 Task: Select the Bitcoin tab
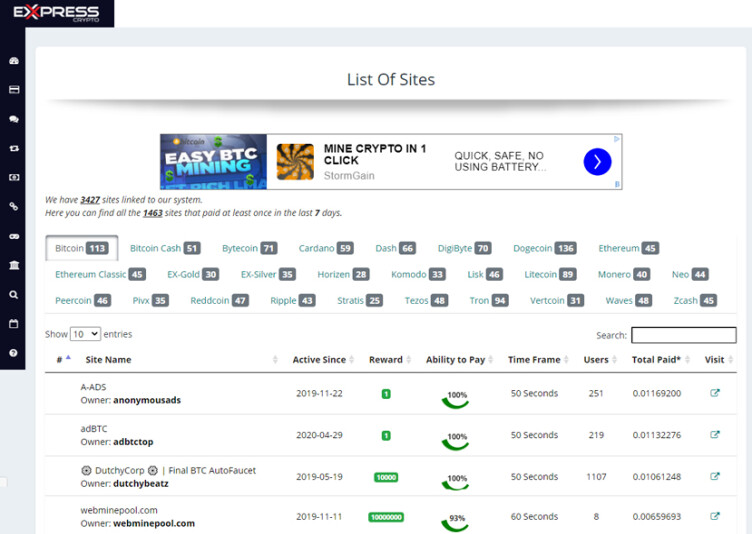[82, 248]
